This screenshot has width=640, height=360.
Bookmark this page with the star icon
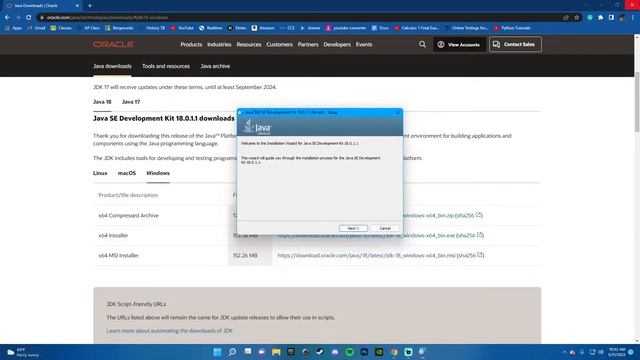(x=576, y=18)
